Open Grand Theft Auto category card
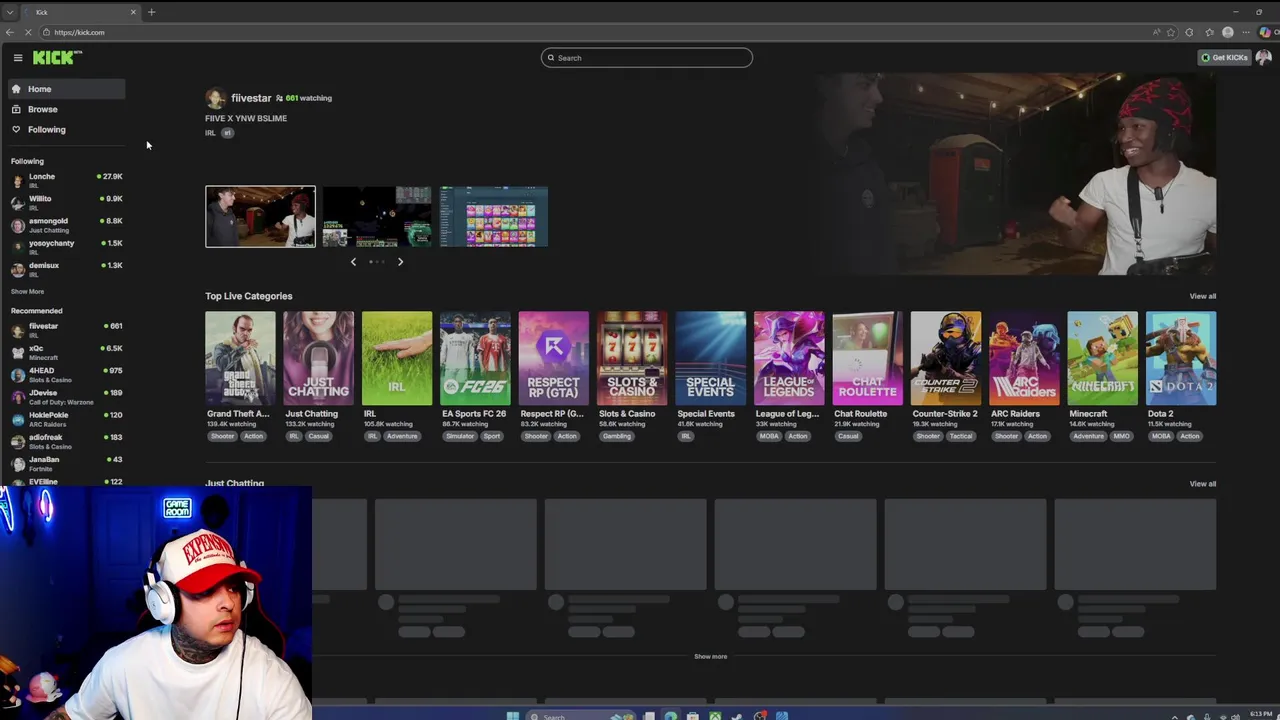Screen dimensions: 1280x720 [x=240, y=358]
